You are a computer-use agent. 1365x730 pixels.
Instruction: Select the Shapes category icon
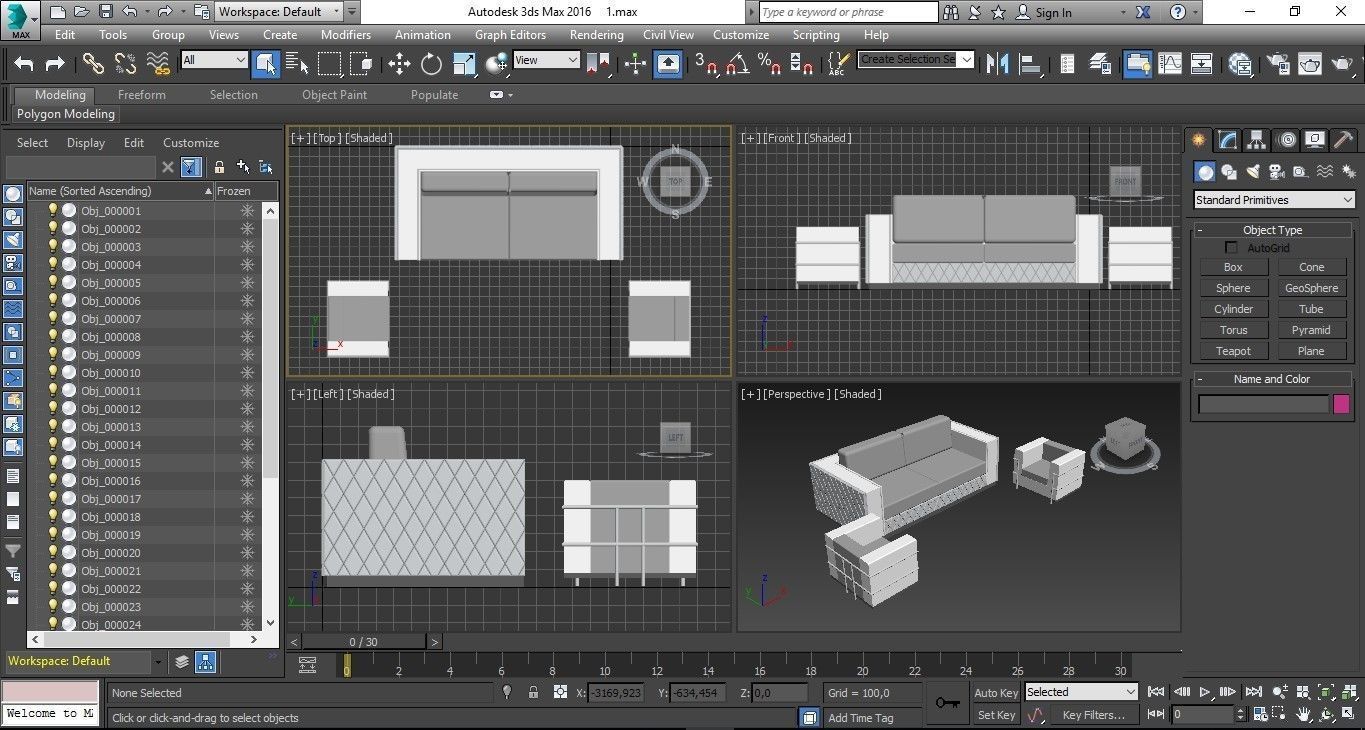coord(1229,172)
